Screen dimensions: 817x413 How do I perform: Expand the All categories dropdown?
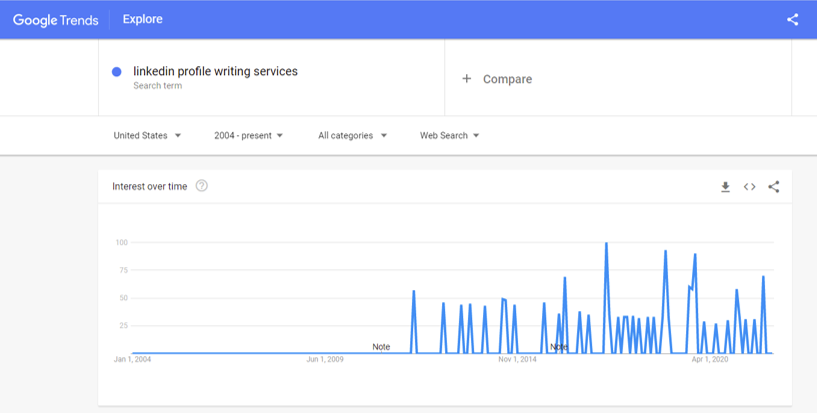coord(352,135)
